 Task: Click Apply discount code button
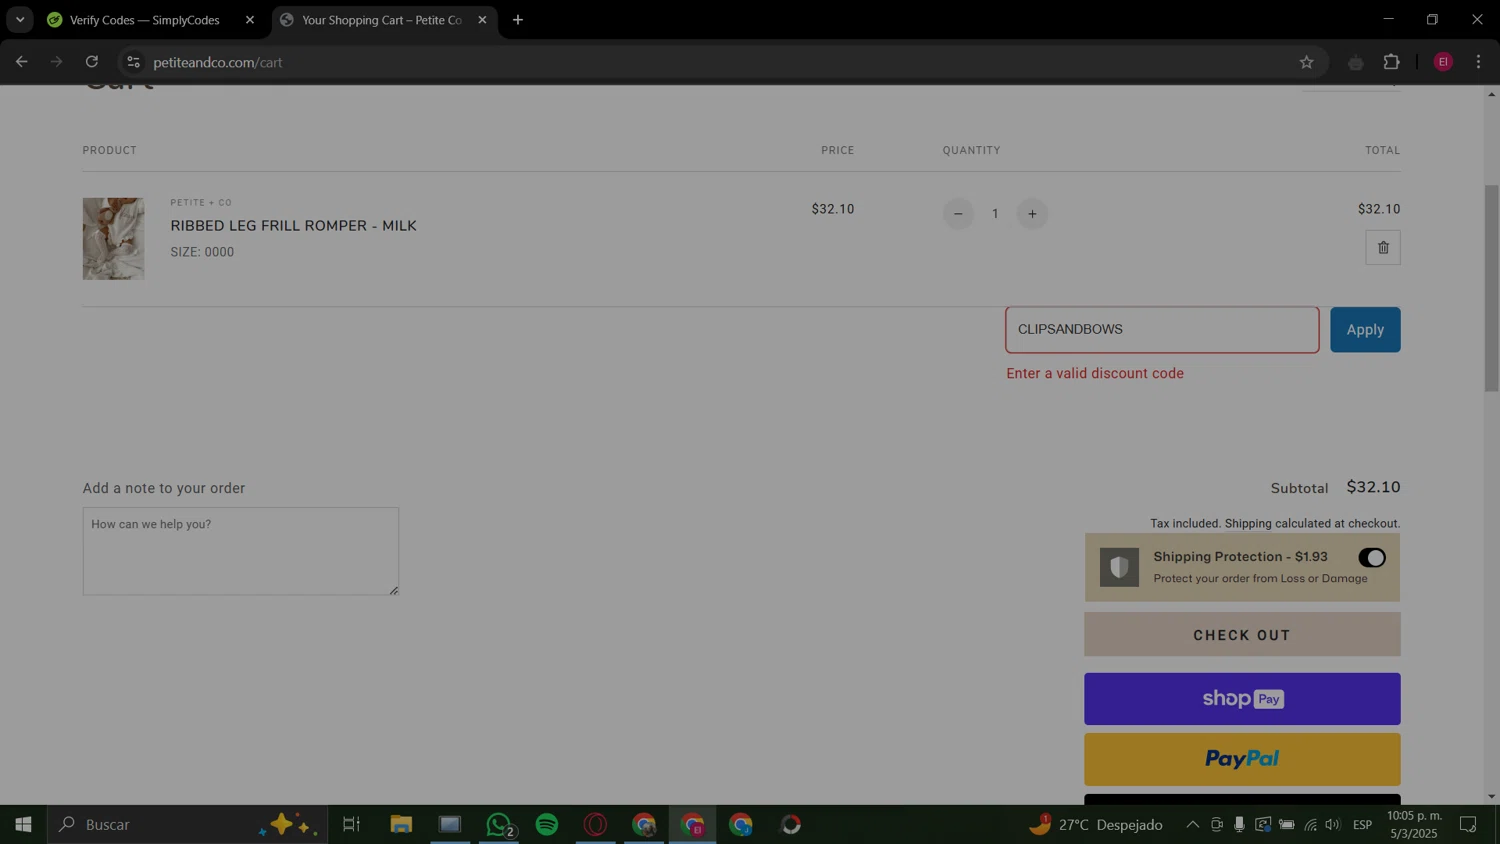pyautogui.click(x=1365, y=330)
